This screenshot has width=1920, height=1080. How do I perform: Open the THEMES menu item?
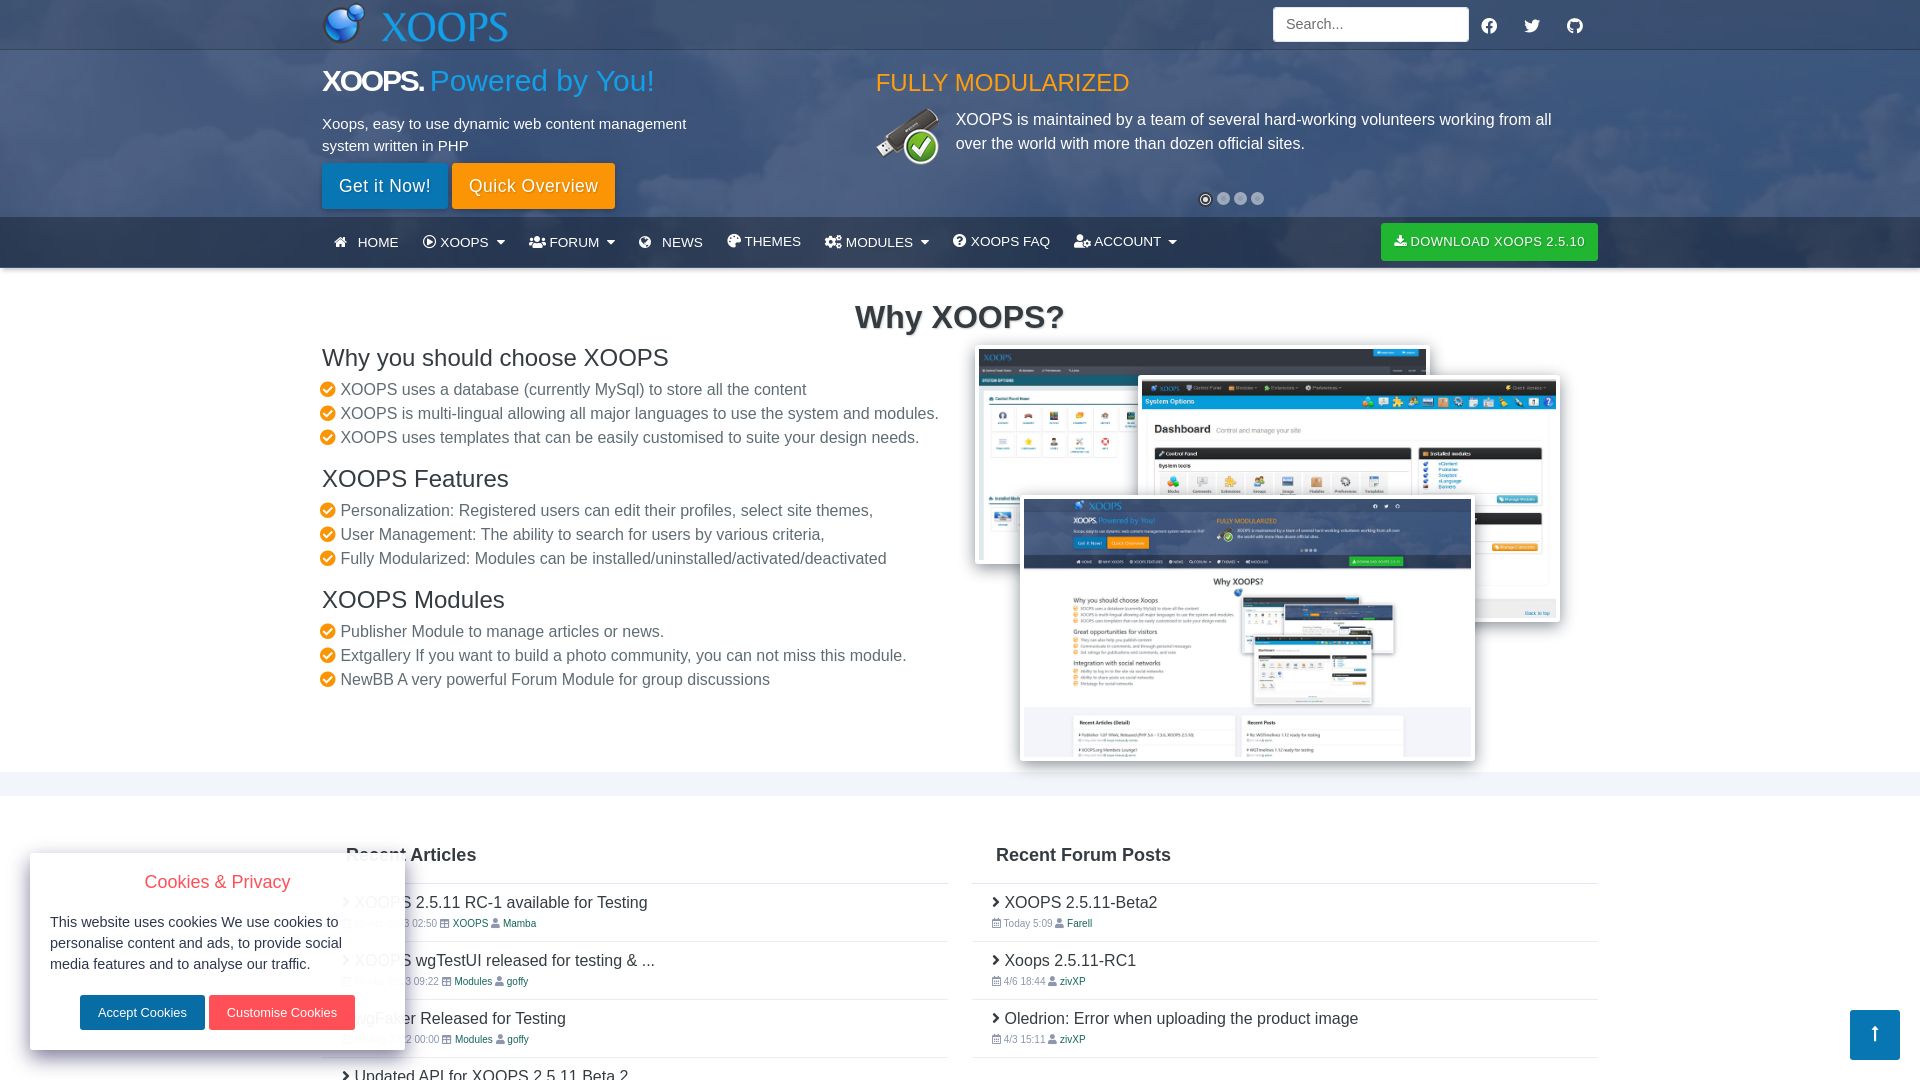pyautogui.click(x=772, y=241)
